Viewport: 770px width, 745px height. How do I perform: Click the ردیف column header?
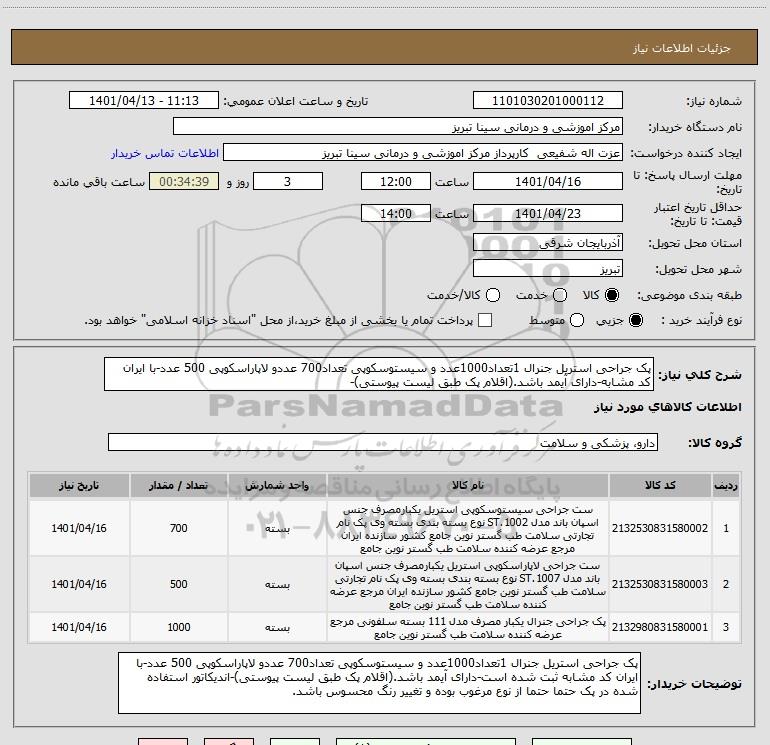coord(726,485)
